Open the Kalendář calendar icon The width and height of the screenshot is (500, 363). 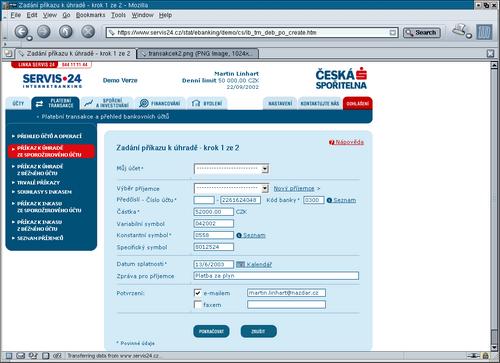pyautogui.click(x=240, y=264)
